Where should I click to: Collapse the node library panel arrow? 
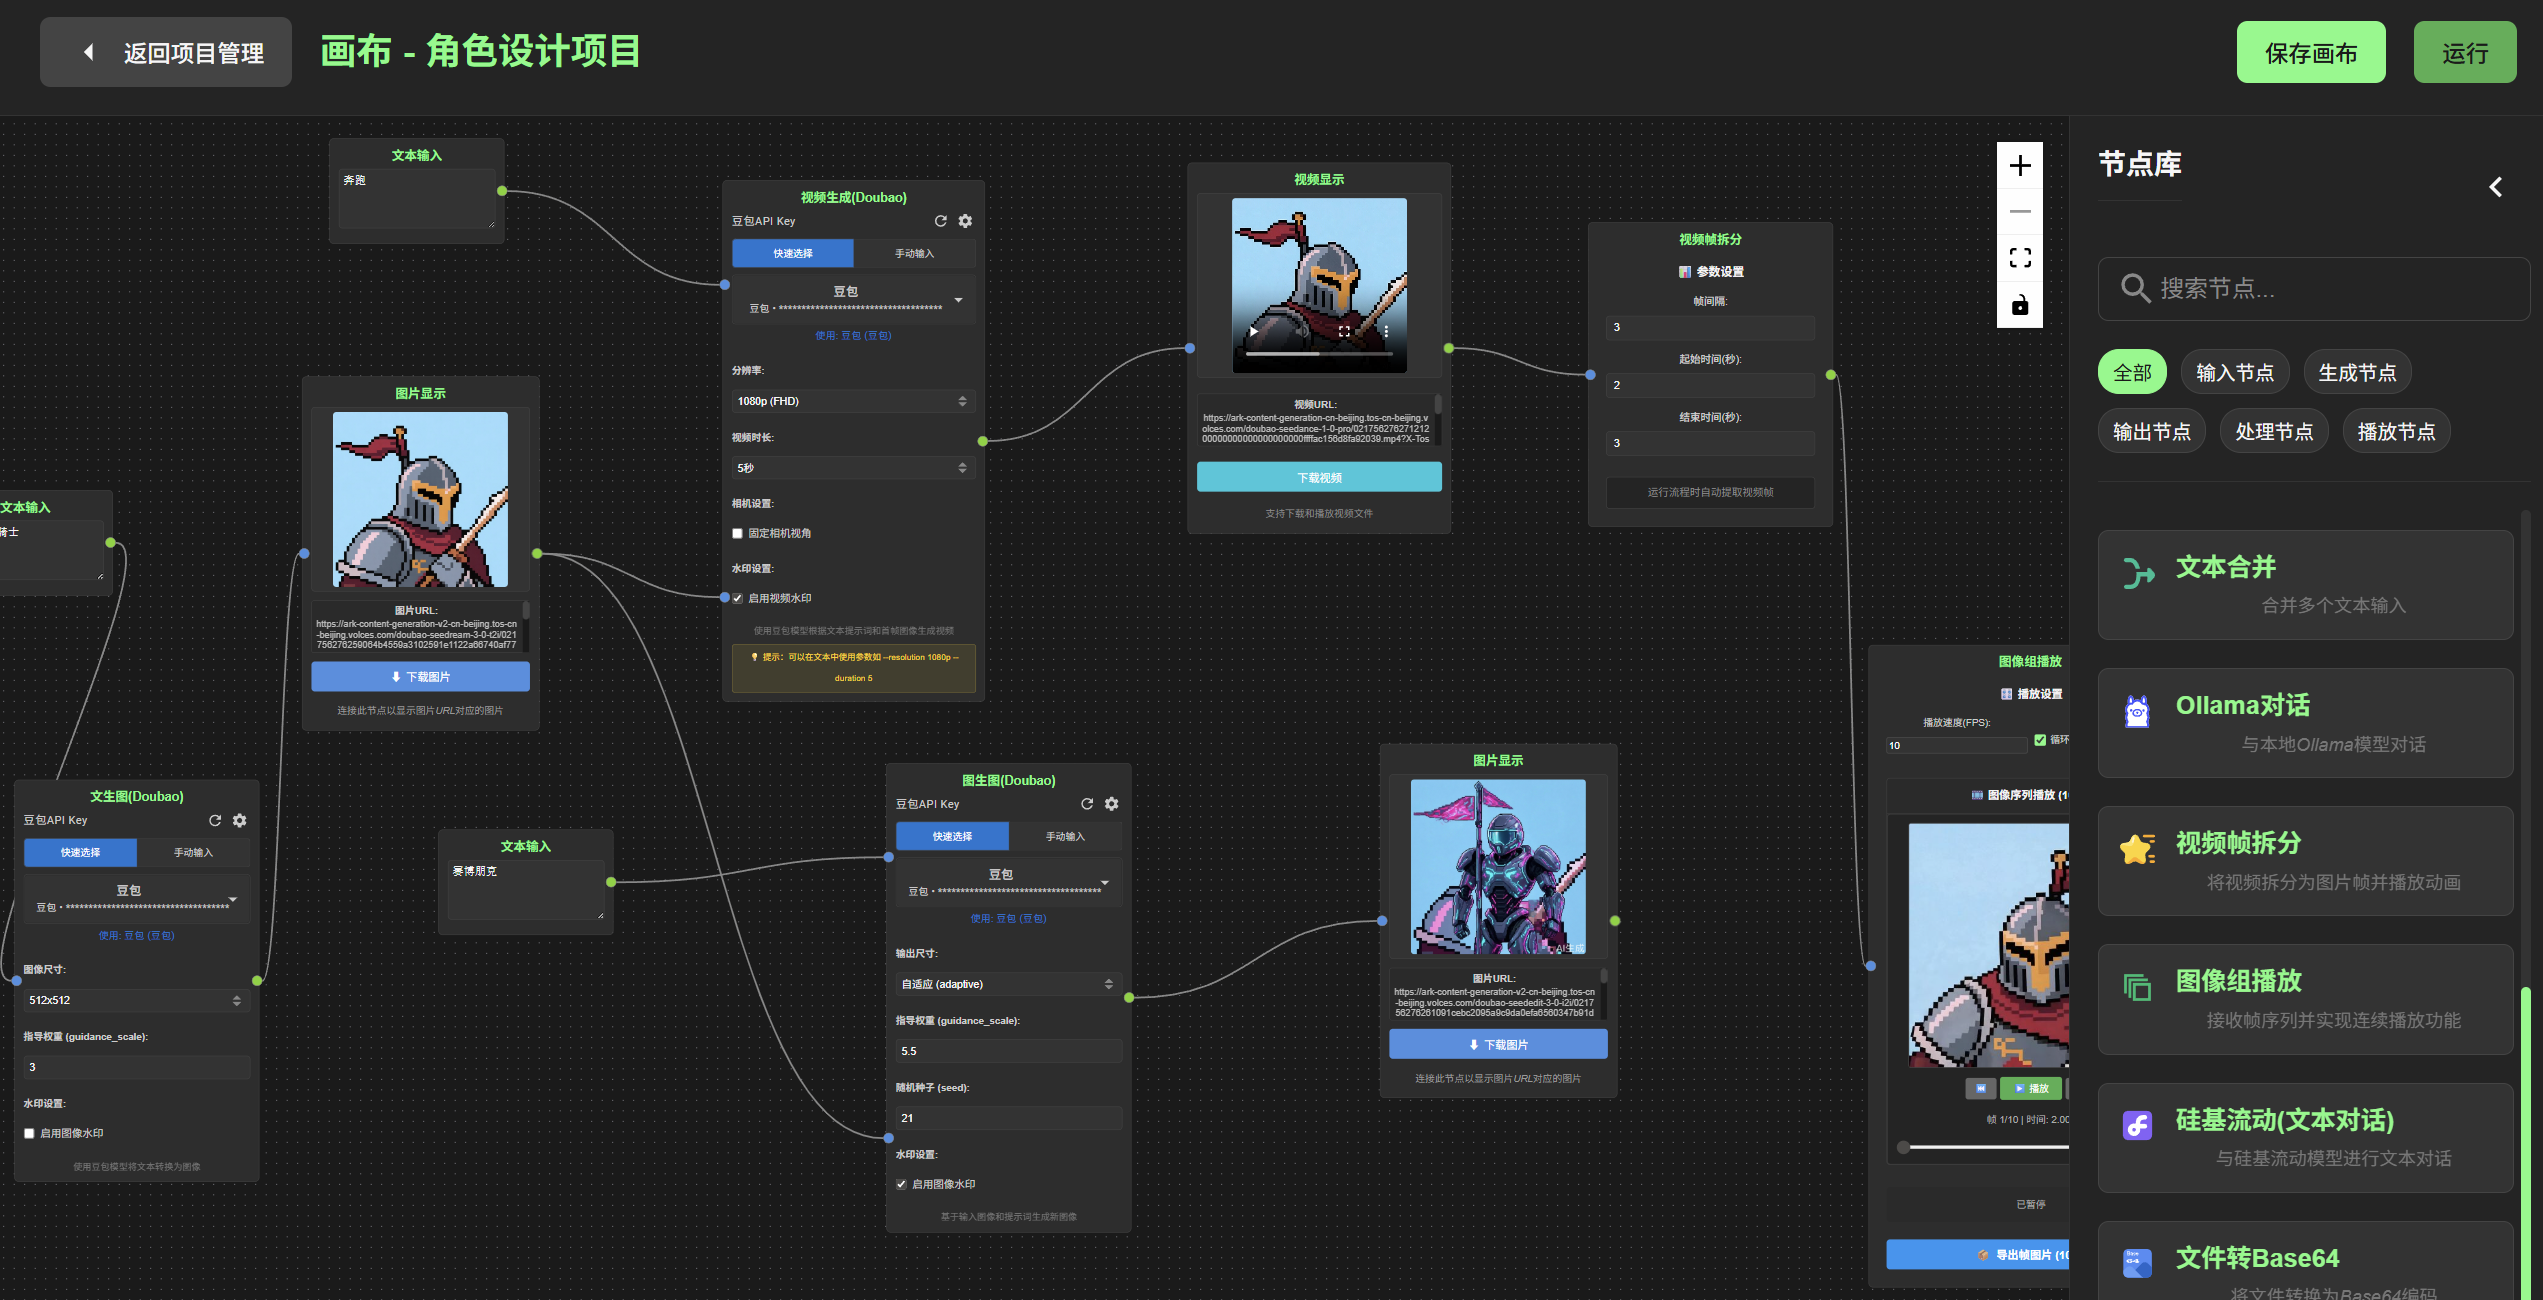(2495, 187)
